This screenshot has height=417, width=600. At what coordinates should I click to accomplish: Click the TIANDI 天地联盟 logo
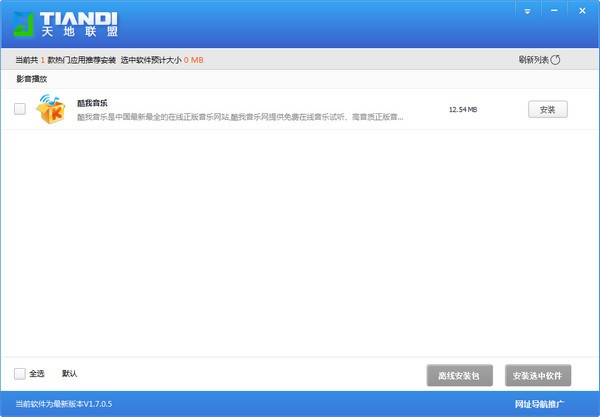pyautogui.click(x=65, y=24)
